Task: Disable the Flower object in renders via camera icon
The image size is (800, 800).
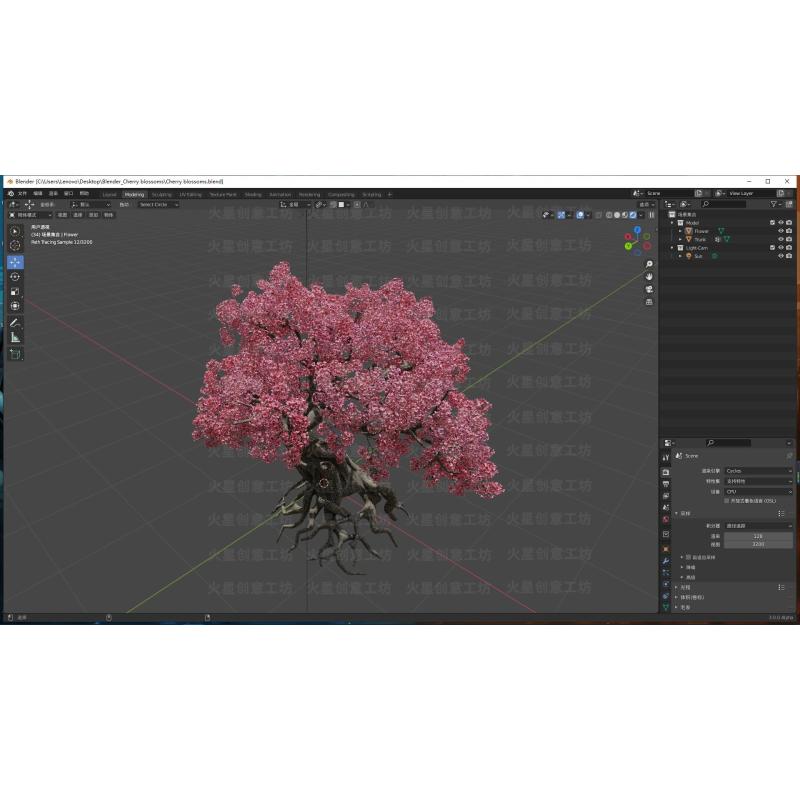Action: (789, 231)
